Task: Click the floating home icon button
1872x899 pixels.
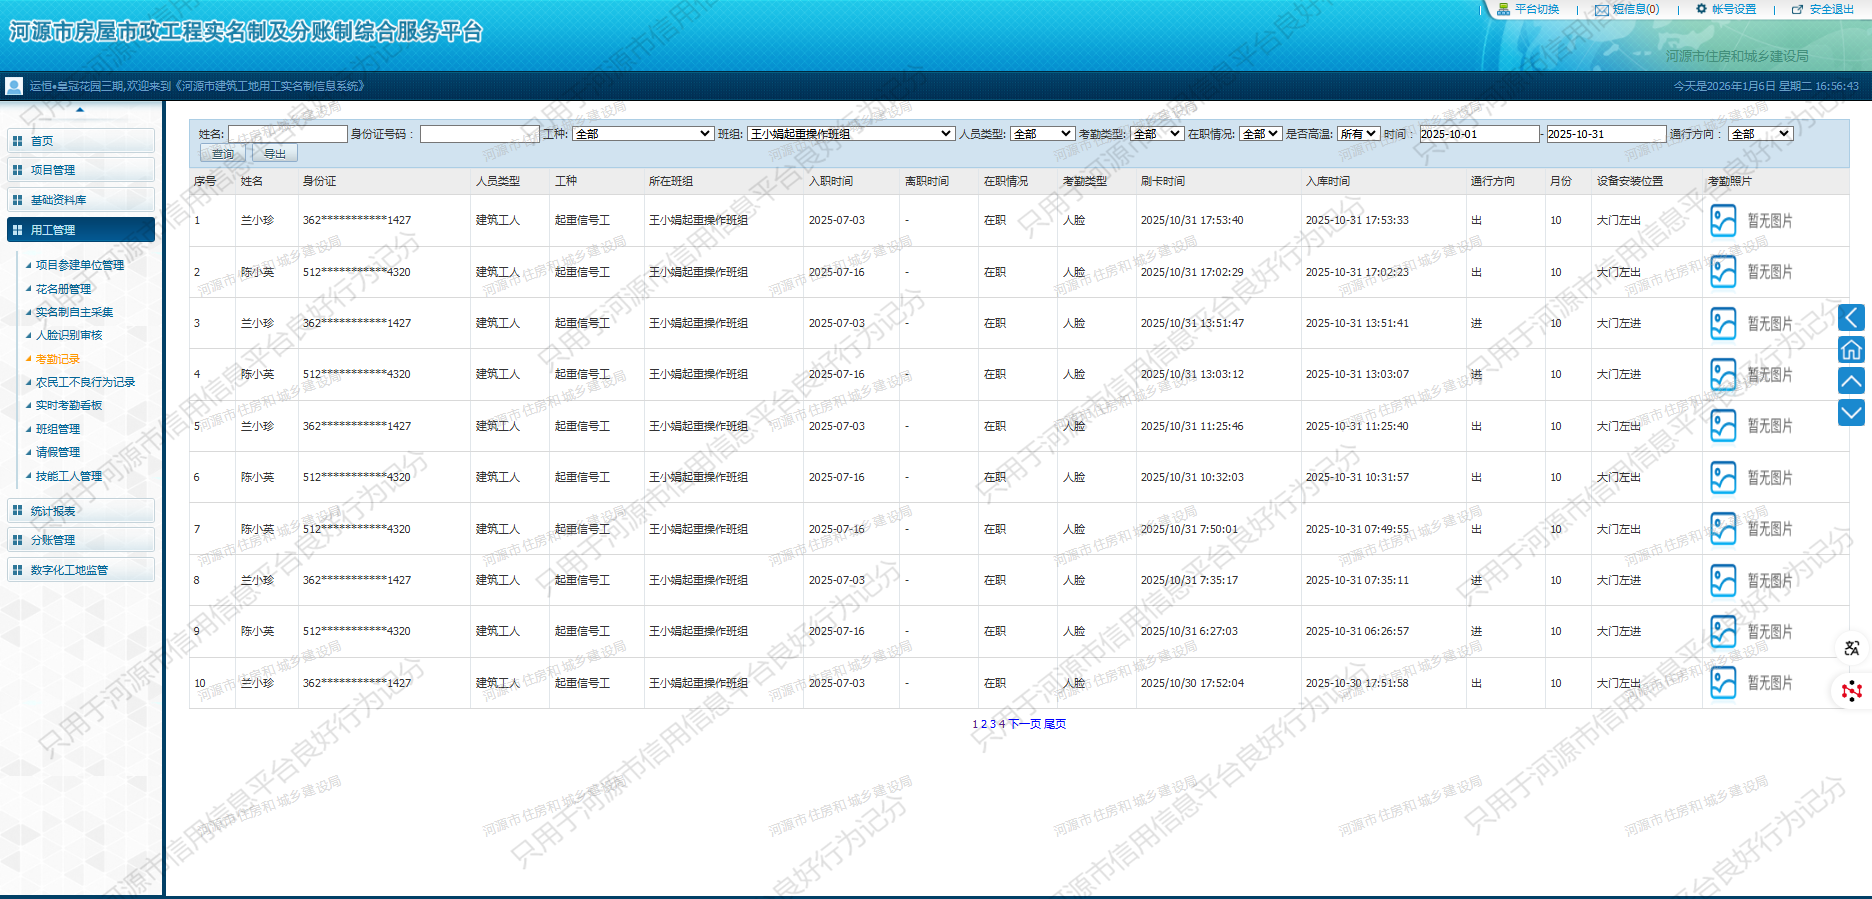Action: pos(1851,349)
